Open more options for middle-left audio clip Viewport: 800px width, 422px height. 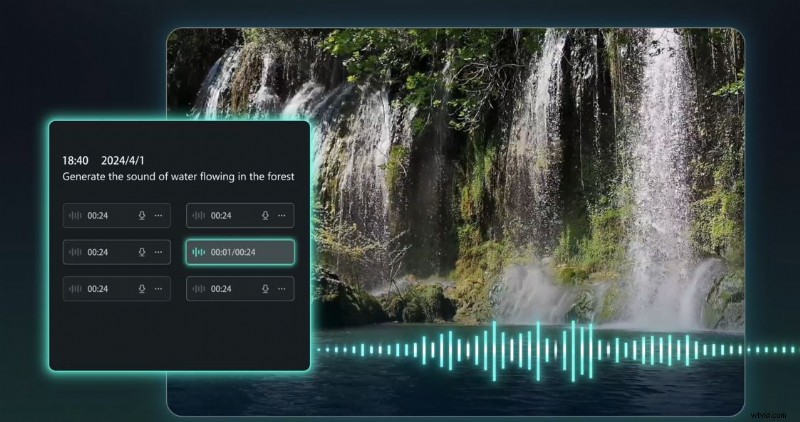(x=158, y=253)
